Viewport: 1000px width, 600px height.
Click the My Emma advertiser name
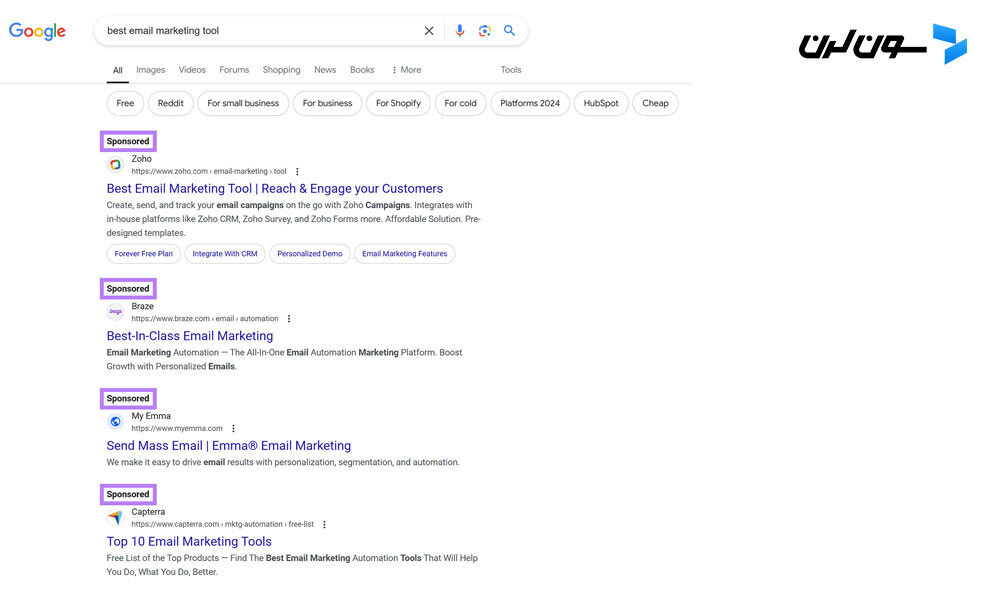pos(151,416)
